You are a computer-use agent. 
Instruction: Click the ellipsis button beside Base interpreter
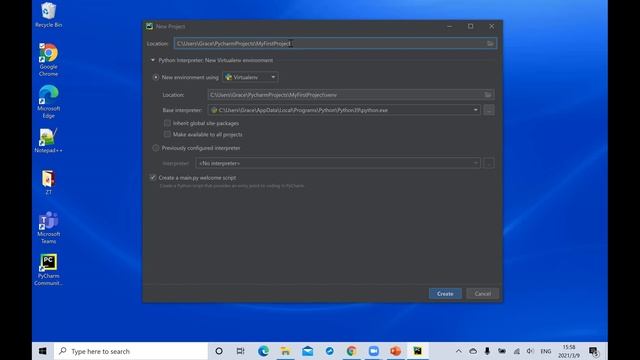[x=489, y=110]
